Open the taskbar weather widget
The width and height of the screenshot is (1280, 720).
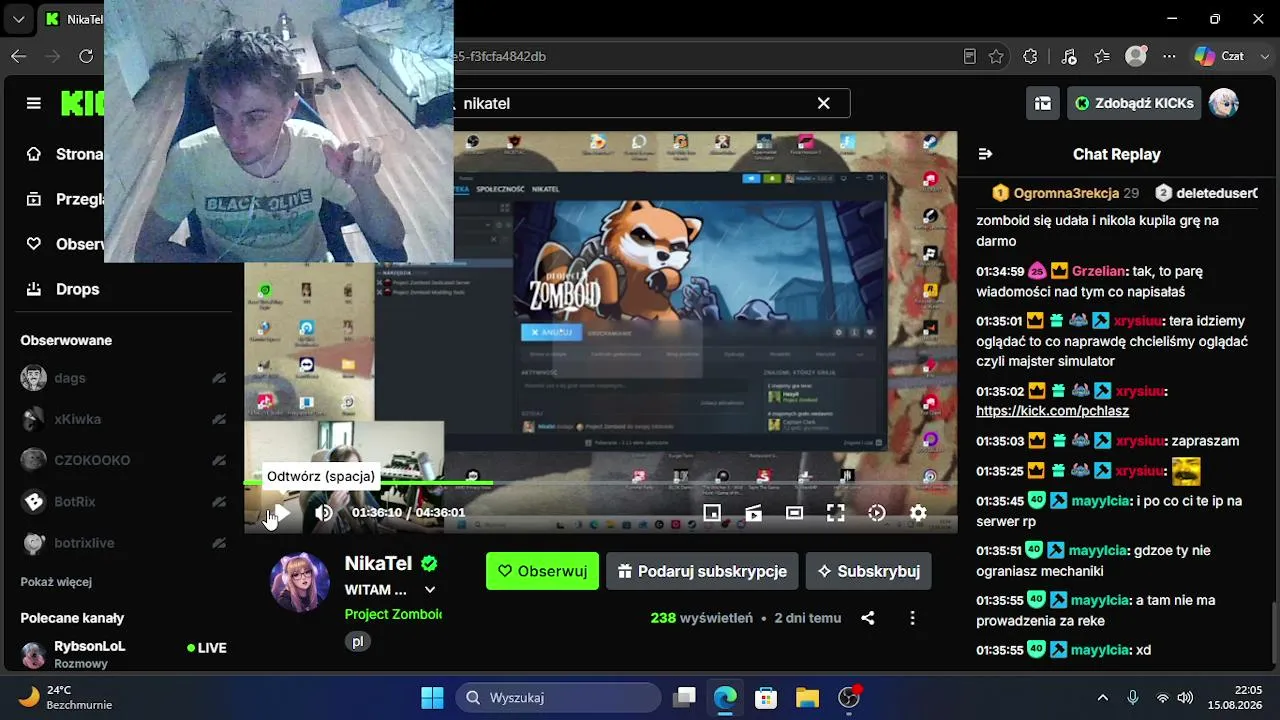(66, 697)
